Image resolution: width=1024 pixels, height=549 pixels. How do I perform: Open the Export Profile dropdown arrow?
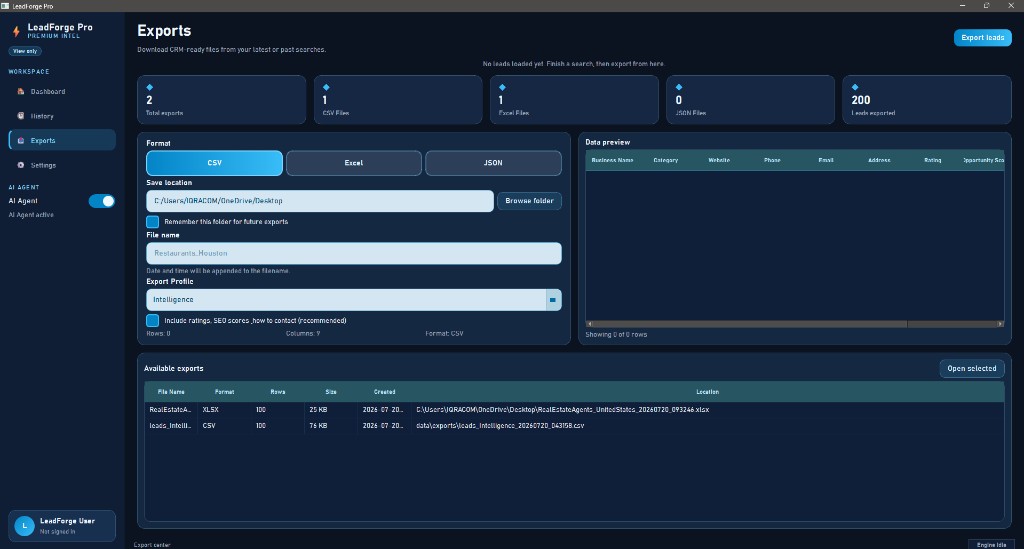(x=553, y=300)
